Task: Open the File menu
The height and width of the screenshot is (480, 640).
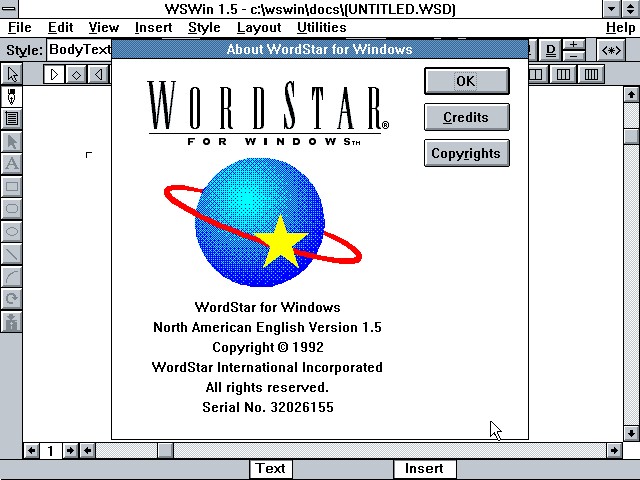Action: pyautogui.click(x=19, y=28)
